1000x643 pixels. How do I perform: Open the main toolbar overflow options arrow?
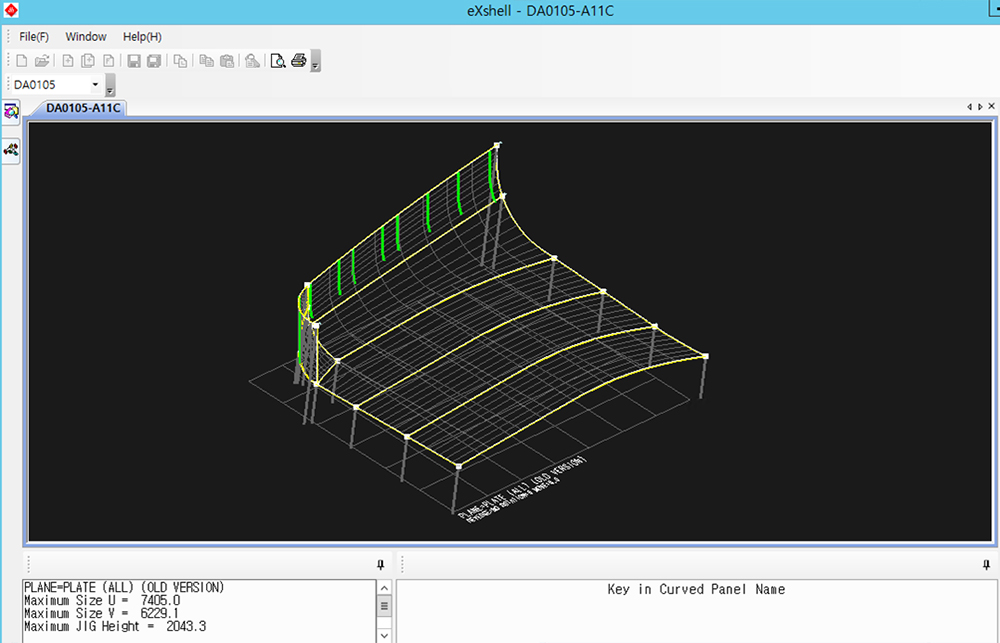tap(316, 62)
